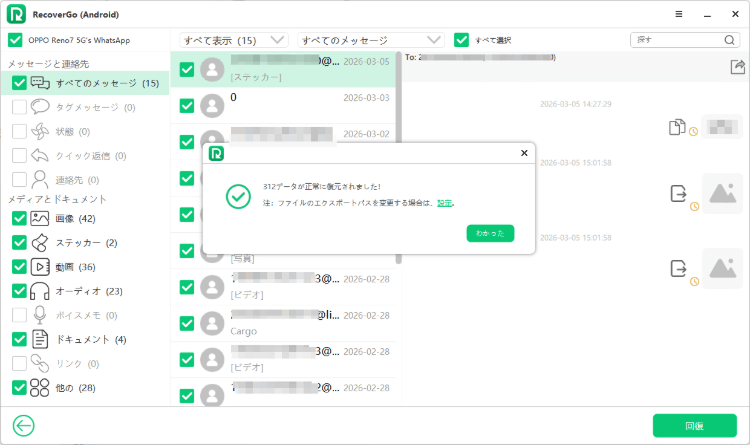Click the images picture icon
This screenshot has height=445, width=750.
[40, 219]
